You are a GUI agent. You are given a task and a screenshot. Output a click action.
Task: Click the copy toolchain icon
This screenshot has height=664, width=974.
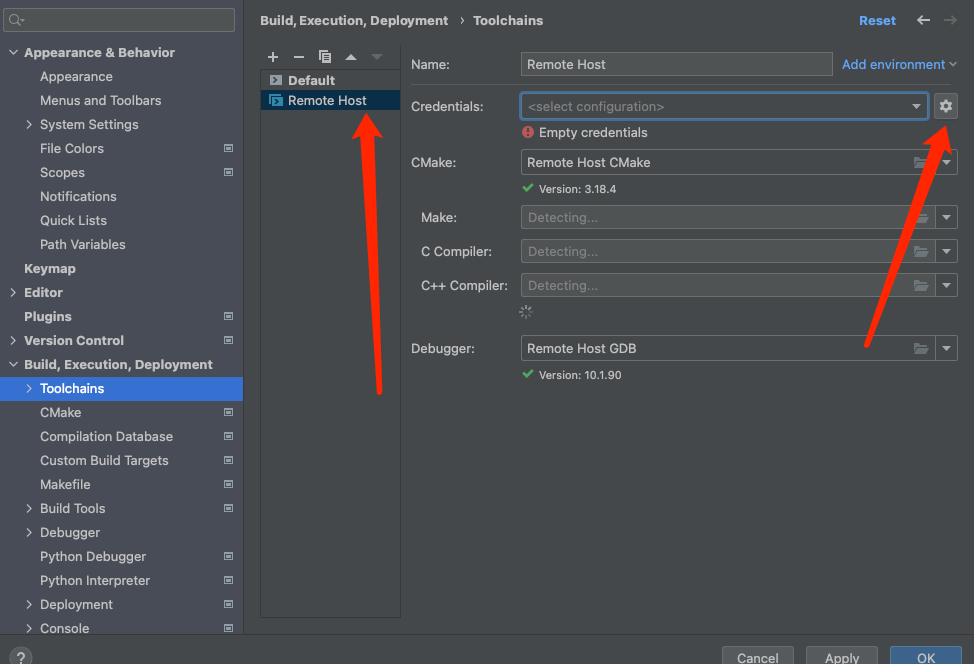point(324,57)
